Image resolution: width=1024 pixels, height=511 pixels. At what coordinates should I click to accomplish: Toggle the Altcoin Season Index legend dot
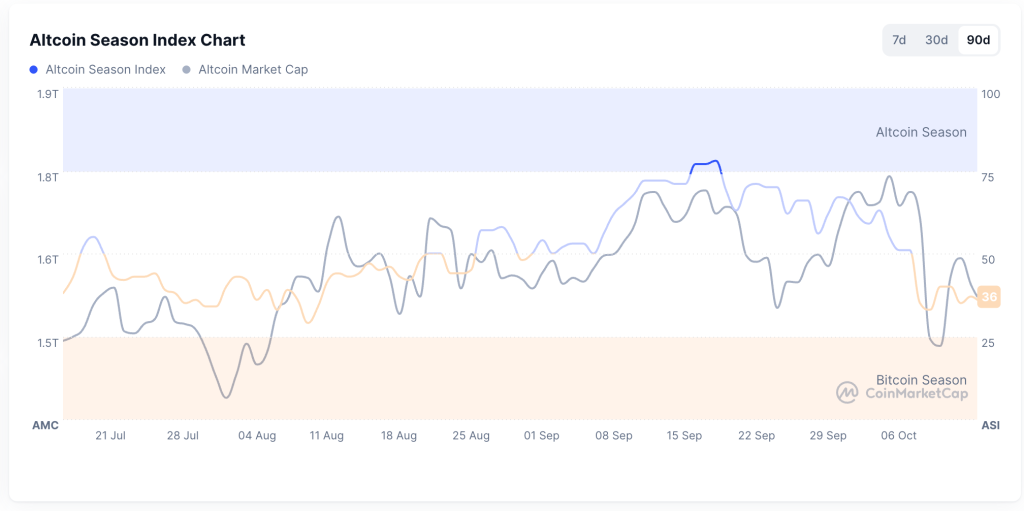point(35,70)
